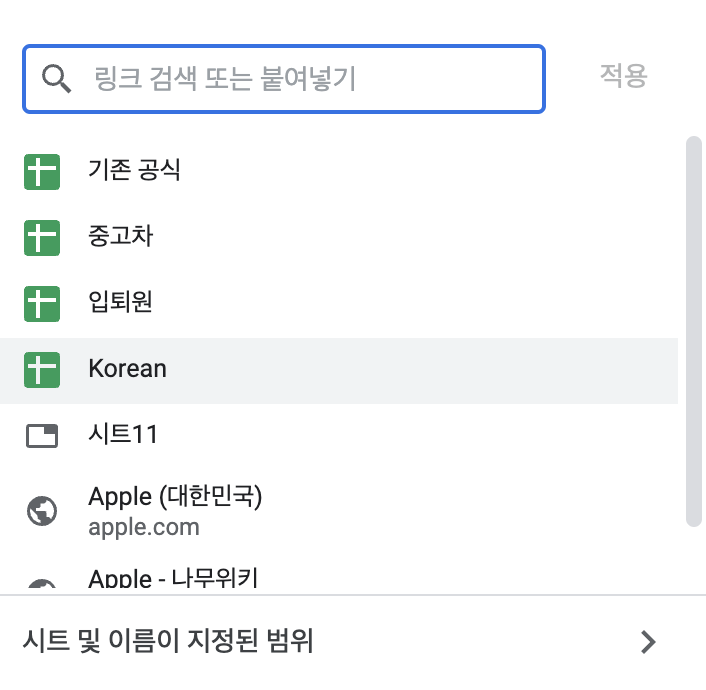This screenshot has width=706, height=690.
Task: Choose the 중고차 spreadsheet entry
Action: pos(339,238)
